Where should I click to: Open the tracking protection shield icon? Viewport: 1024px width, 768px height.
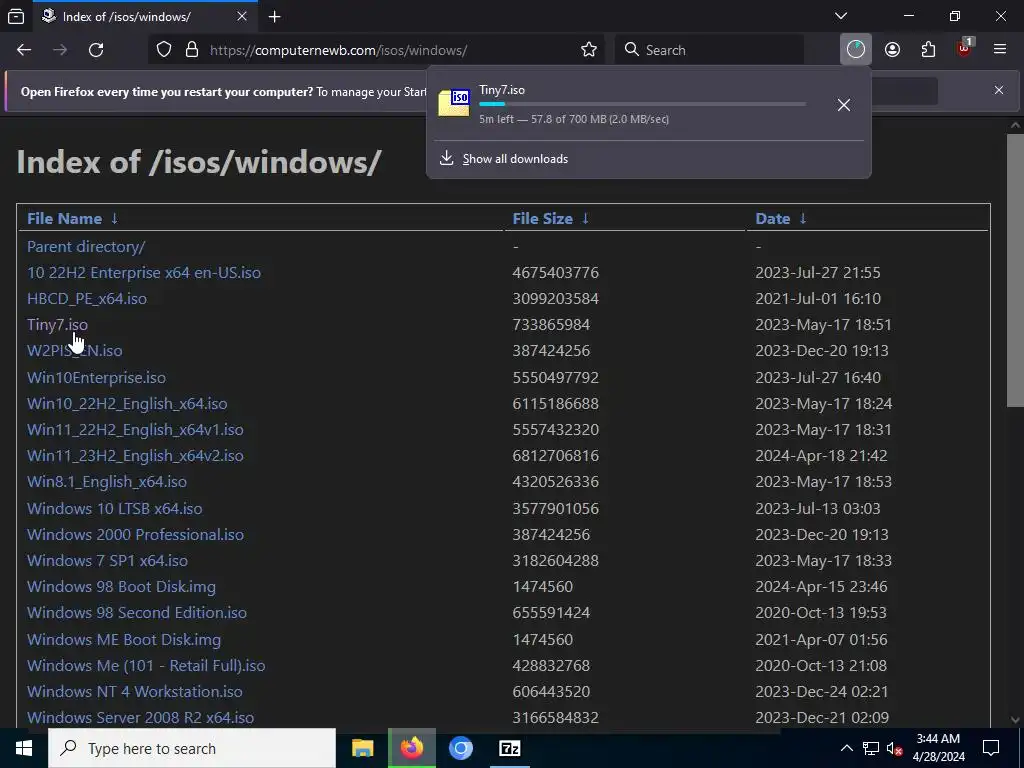[164, 50]
